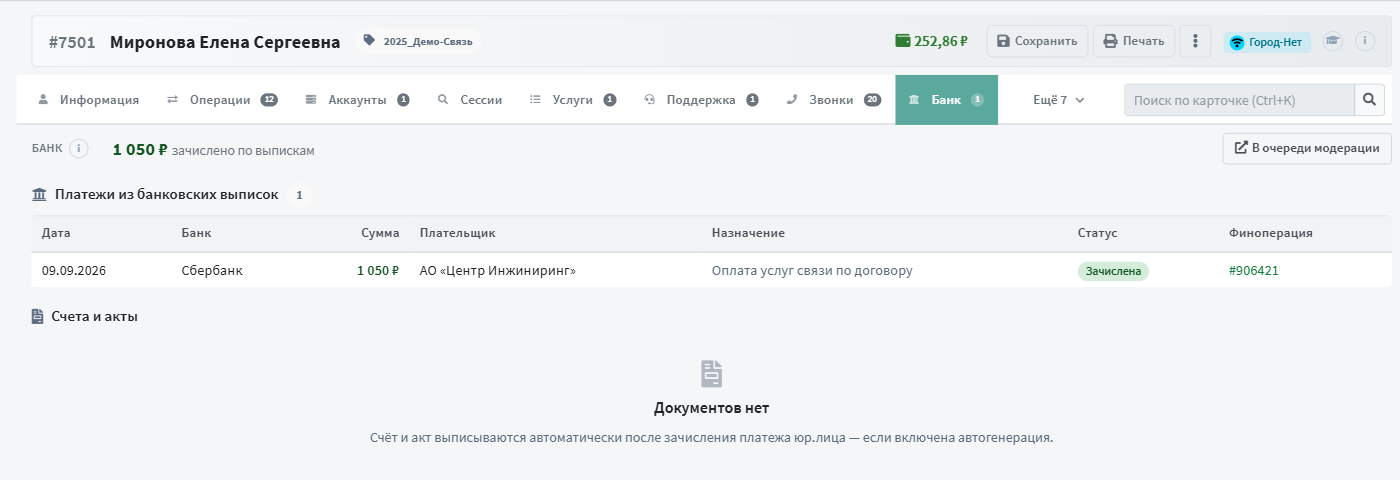Click the Плательщик column header
The width and height of the screenshot is (1400, 480).
[x=458, y=233]
